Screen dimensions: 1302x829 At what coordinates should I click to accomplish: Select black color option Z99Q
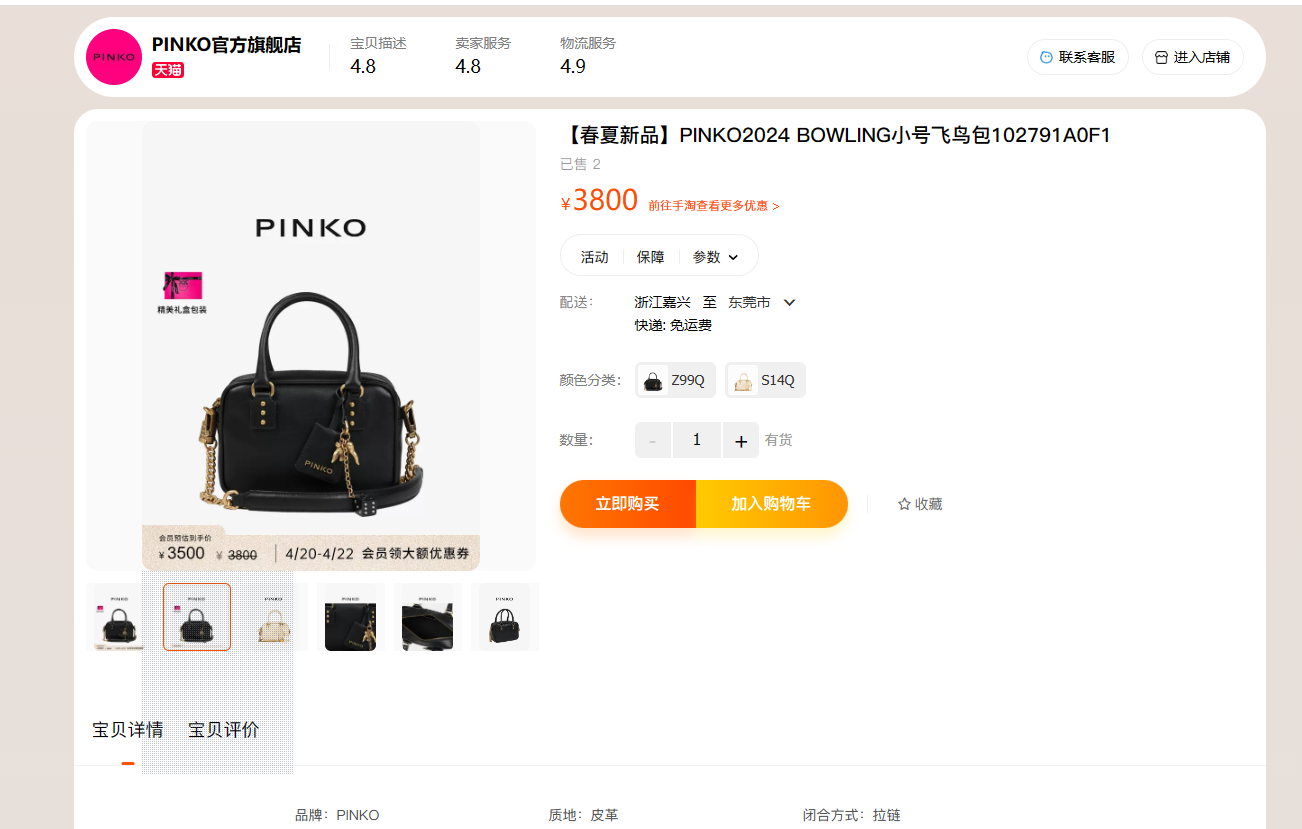(x=675, y=380)
